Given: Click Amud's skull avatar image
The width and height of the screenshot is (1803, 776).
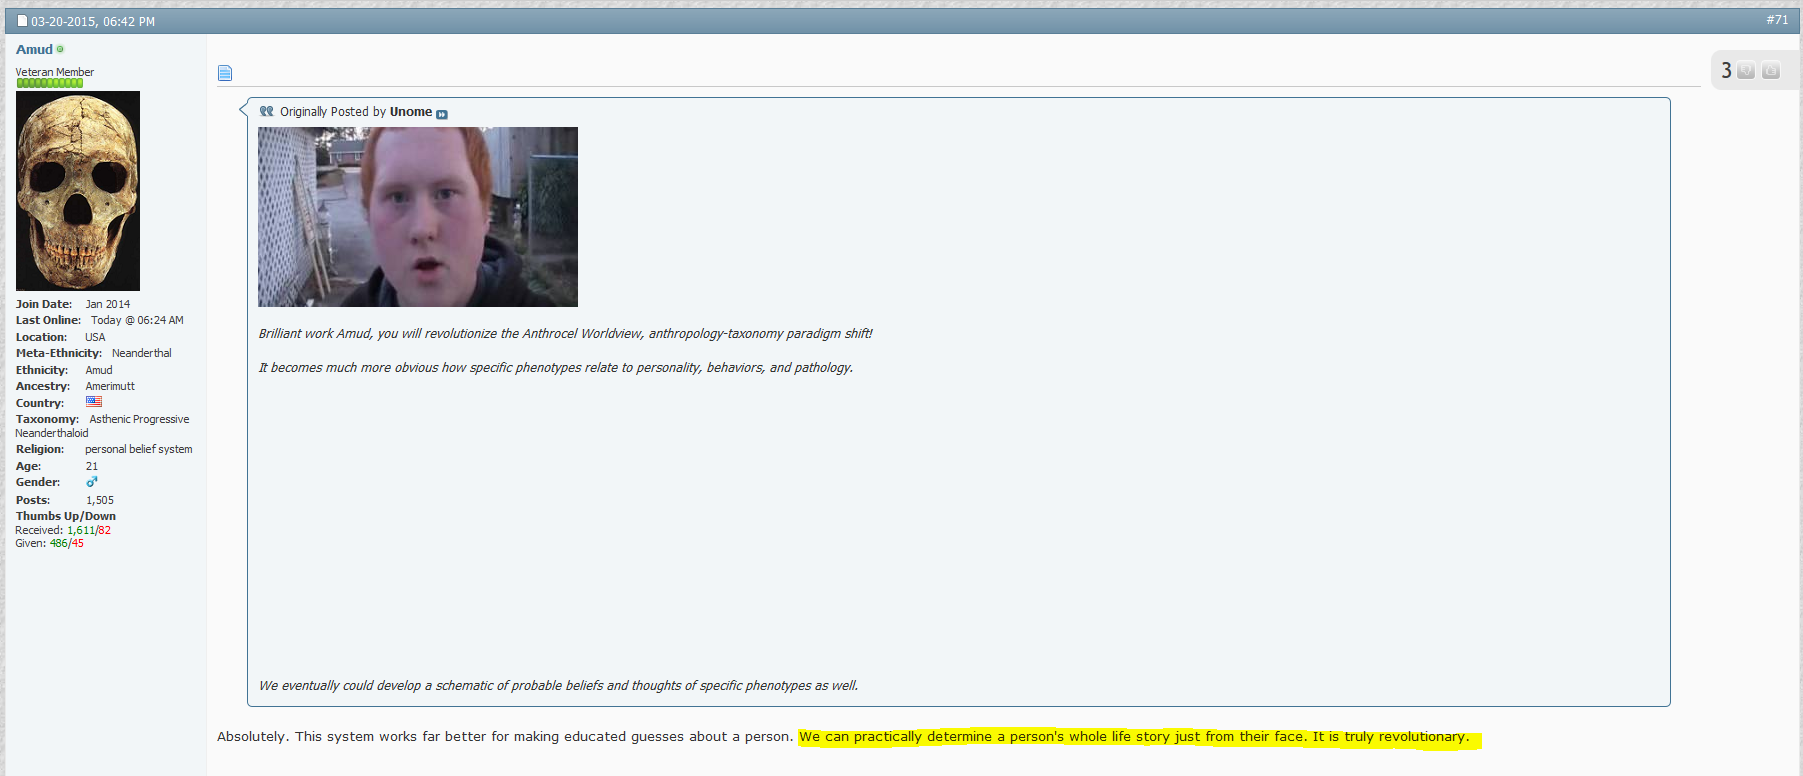Looking at the screenshot, I should tap(78, 191).
